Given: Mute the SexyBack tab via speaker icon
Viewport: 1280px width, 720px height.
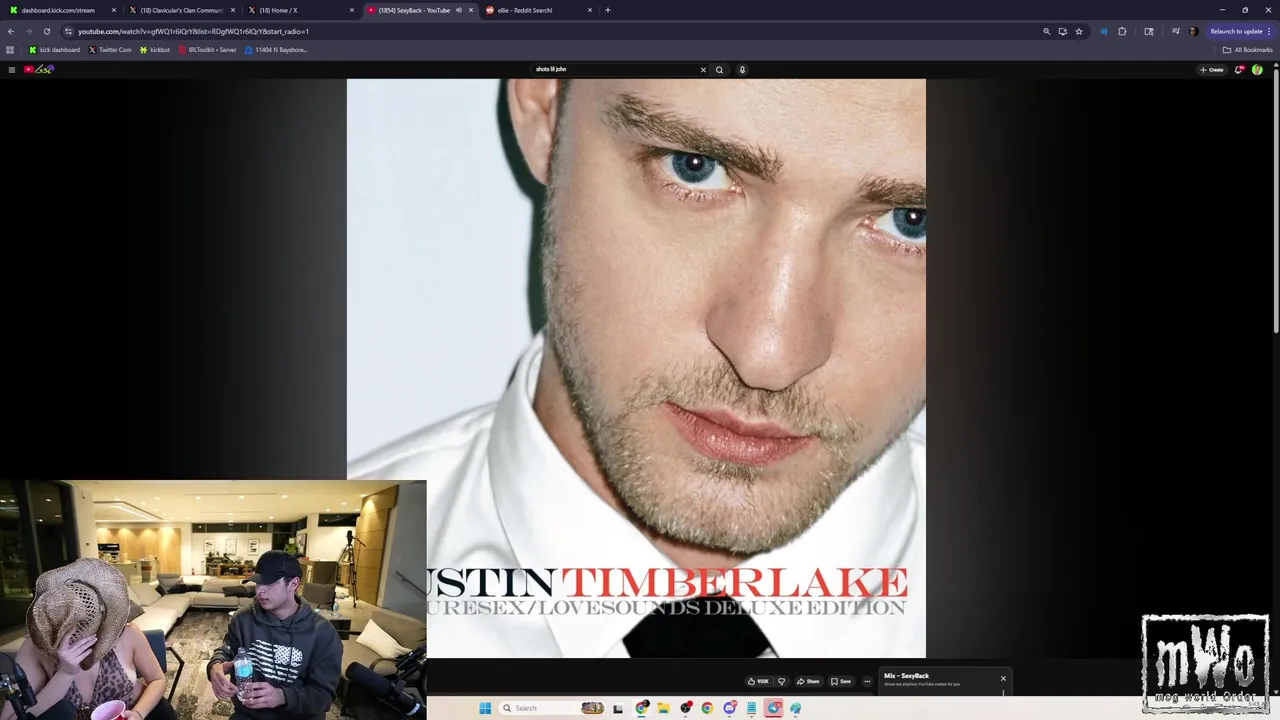Looking at the screenshot, I should pos(459,10).
